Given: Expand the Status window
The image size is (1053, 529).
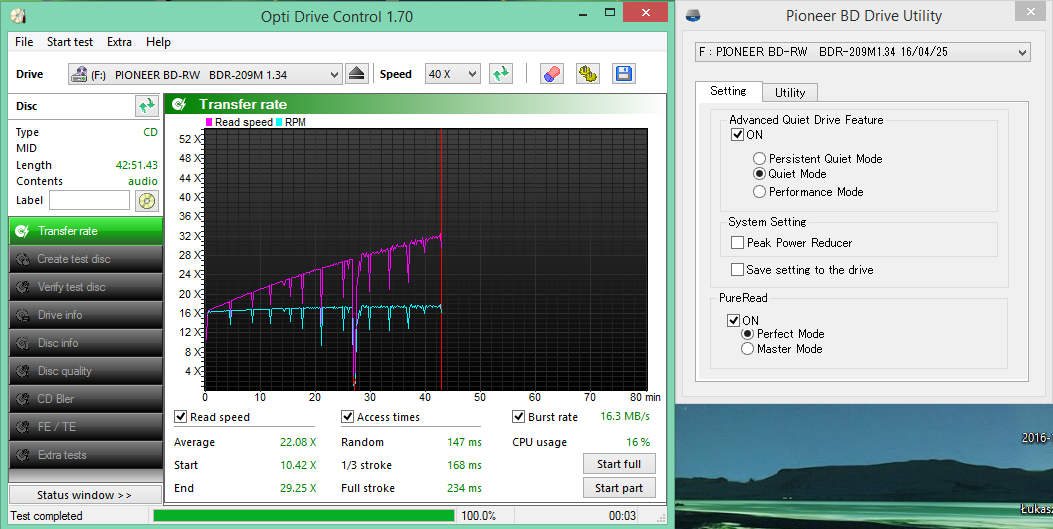Looking at the screenshot, I should [85, 495].
